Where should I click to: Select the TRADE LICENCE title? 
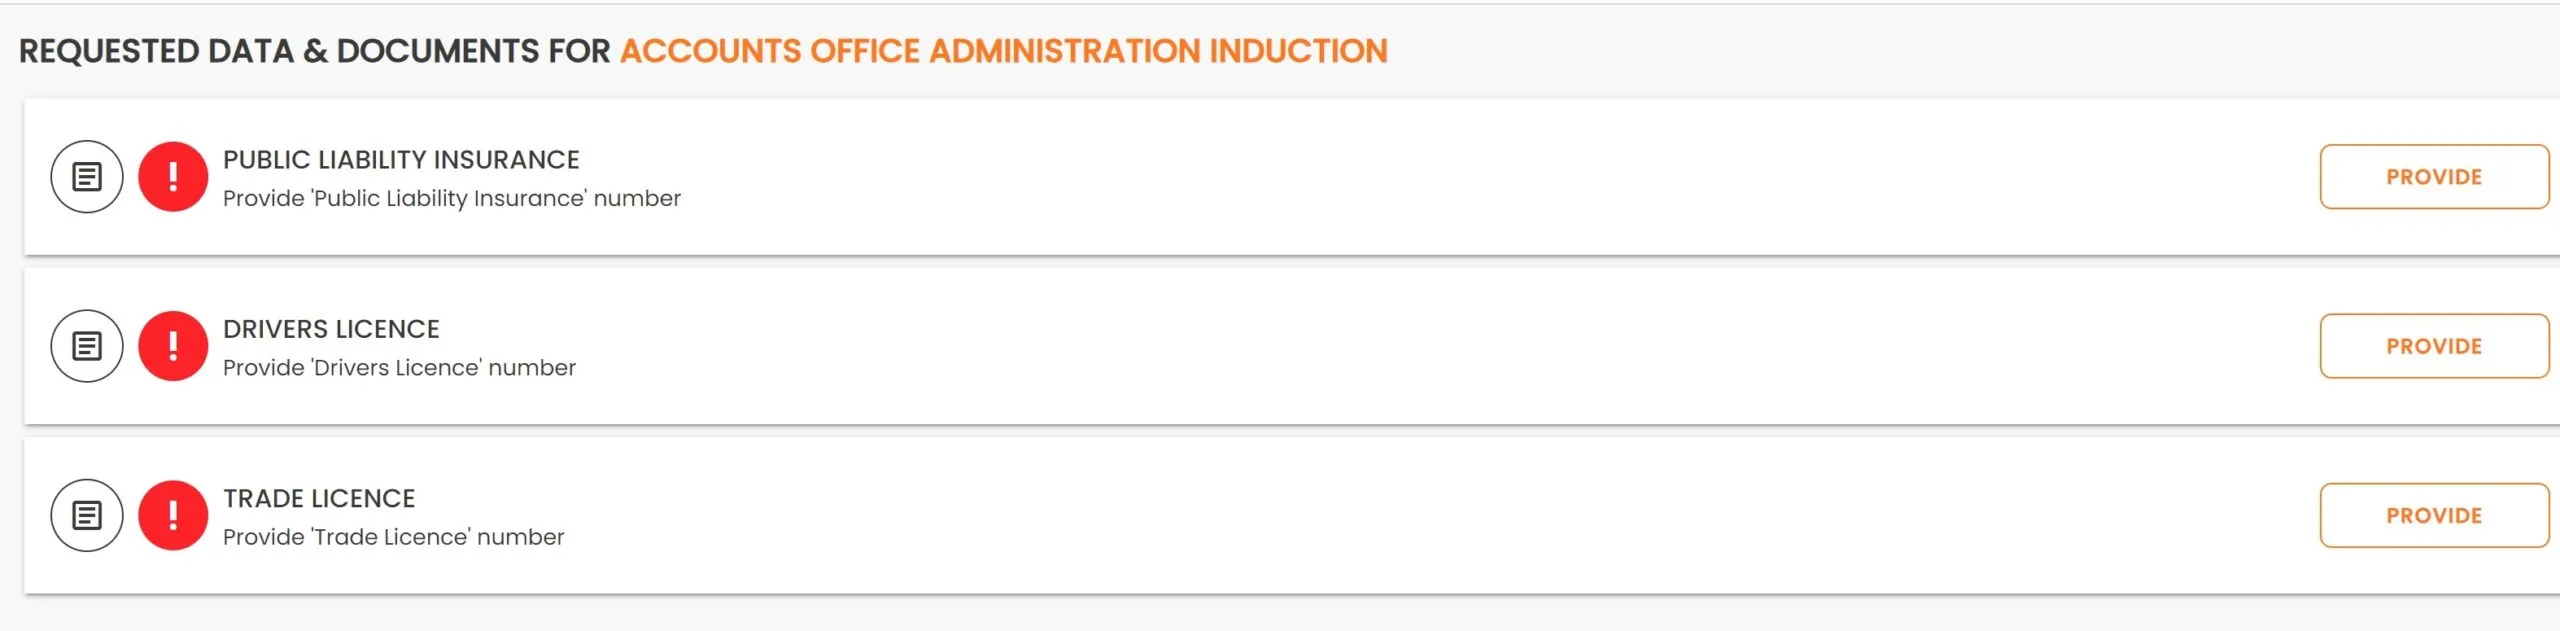point(319,498)
